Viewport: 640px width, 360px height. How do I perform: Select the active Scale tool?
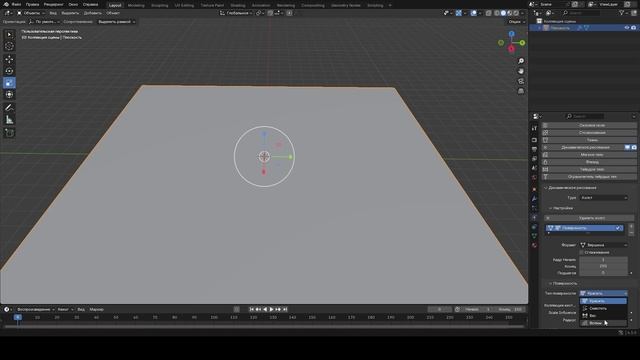[x=9, y=83]
